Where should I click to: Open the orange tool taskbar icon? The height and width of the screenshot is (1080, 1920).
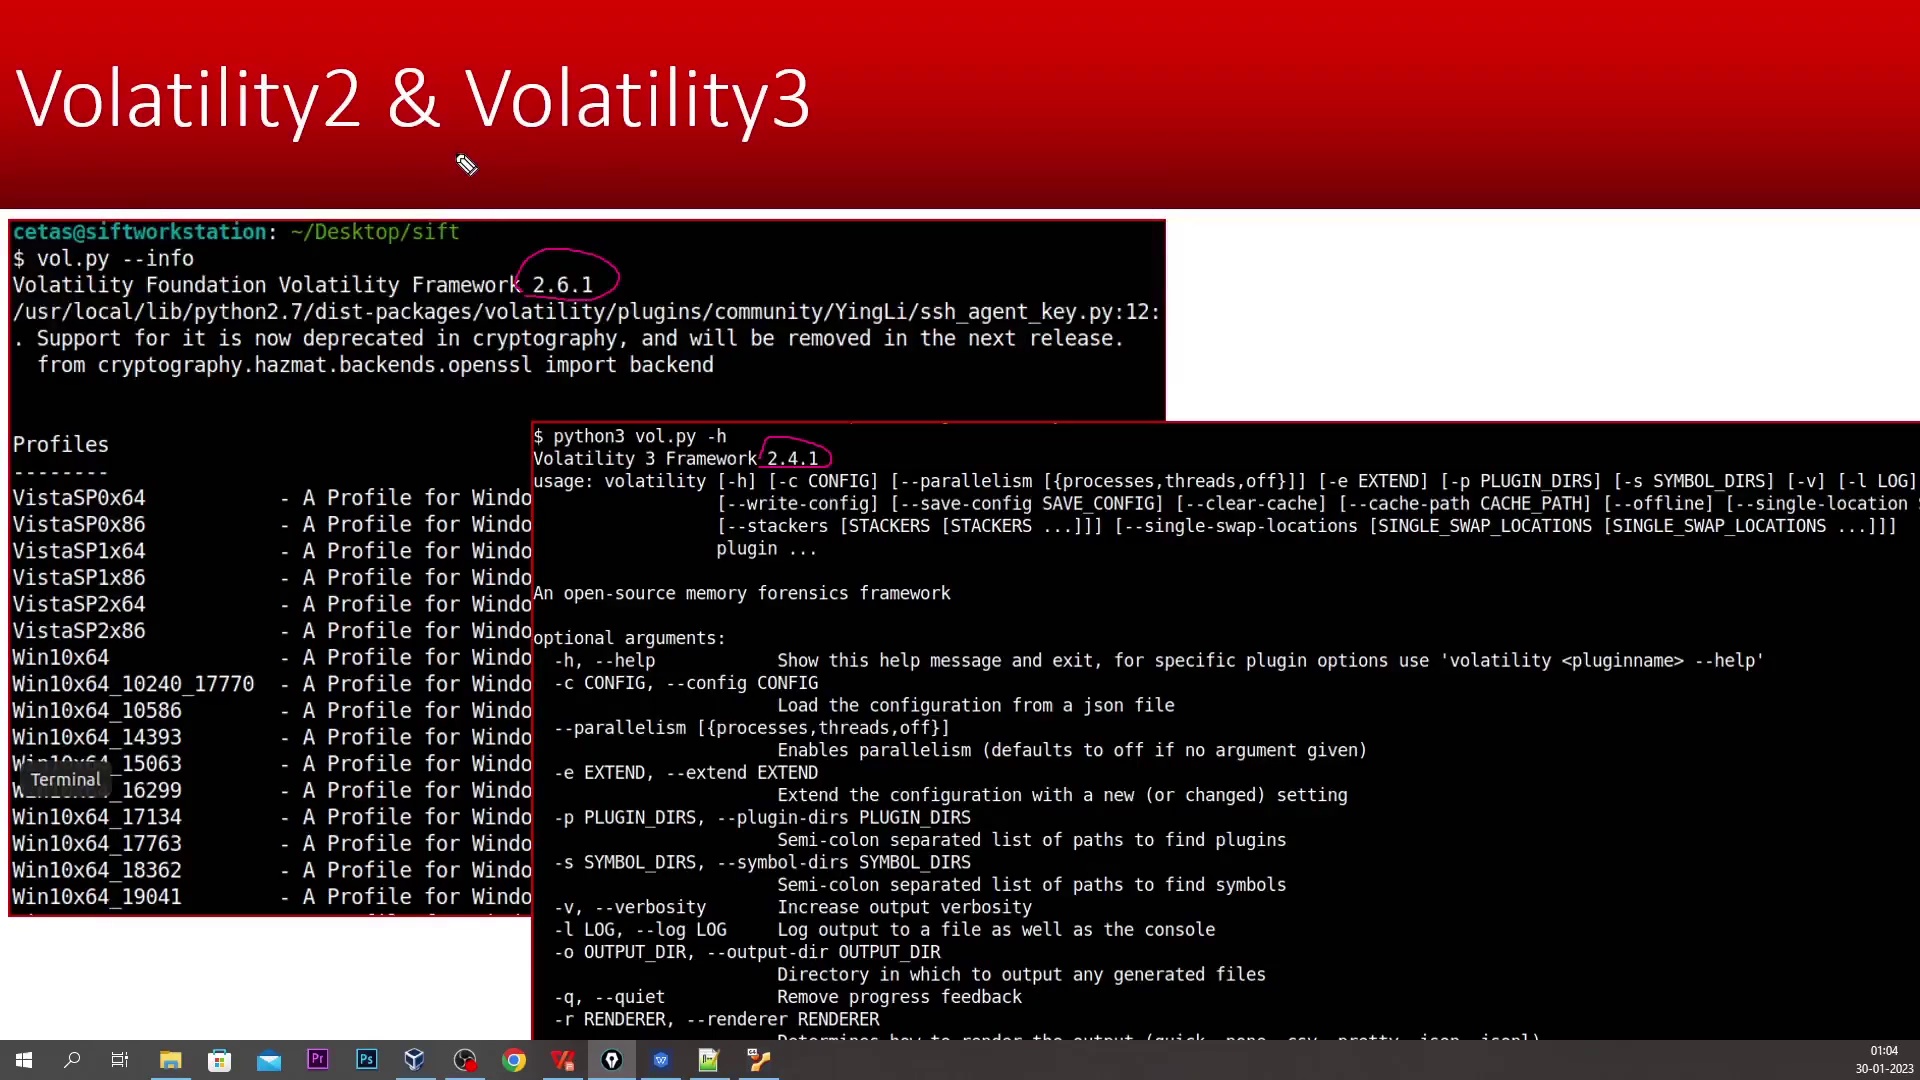[758, 1060]
